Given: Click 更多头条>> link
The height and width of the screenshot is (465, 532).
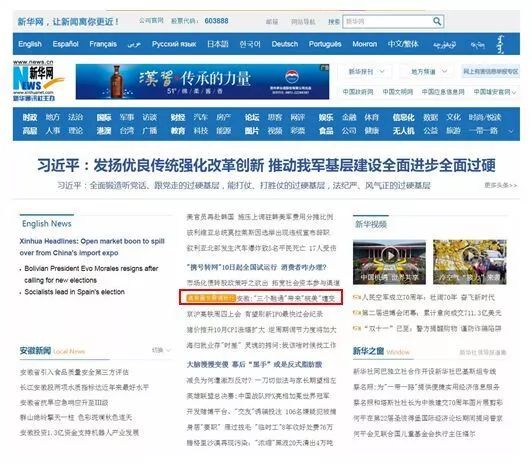Looking at the screenshot, I should (x=501, y=186).
